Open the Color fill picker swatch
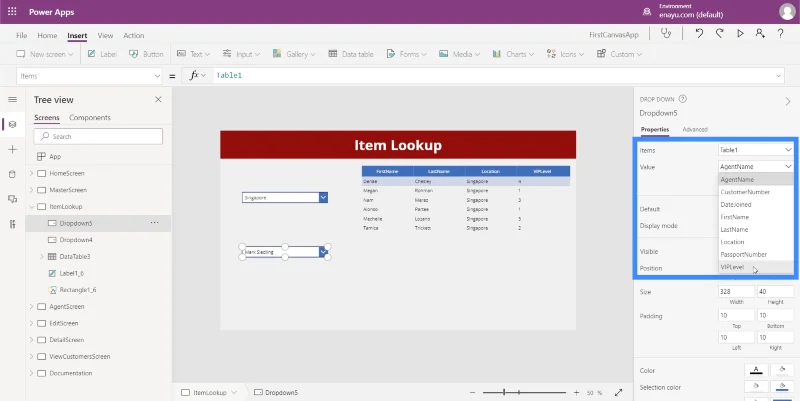 point(782,370)
